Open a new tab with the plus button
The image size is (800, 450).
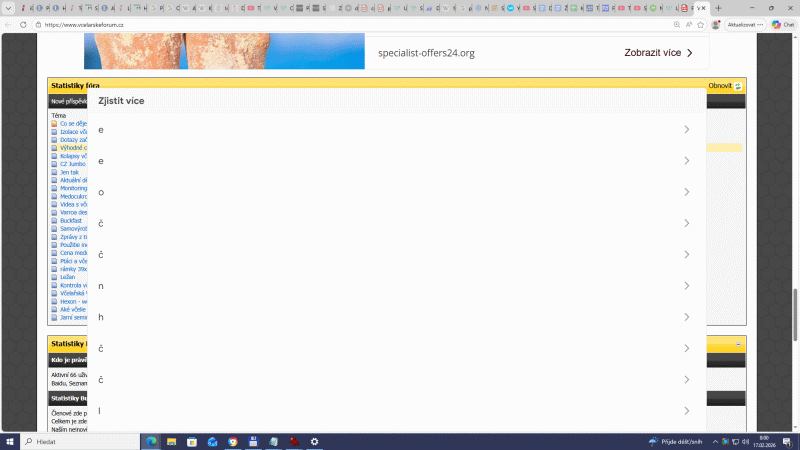pos(718,8)
